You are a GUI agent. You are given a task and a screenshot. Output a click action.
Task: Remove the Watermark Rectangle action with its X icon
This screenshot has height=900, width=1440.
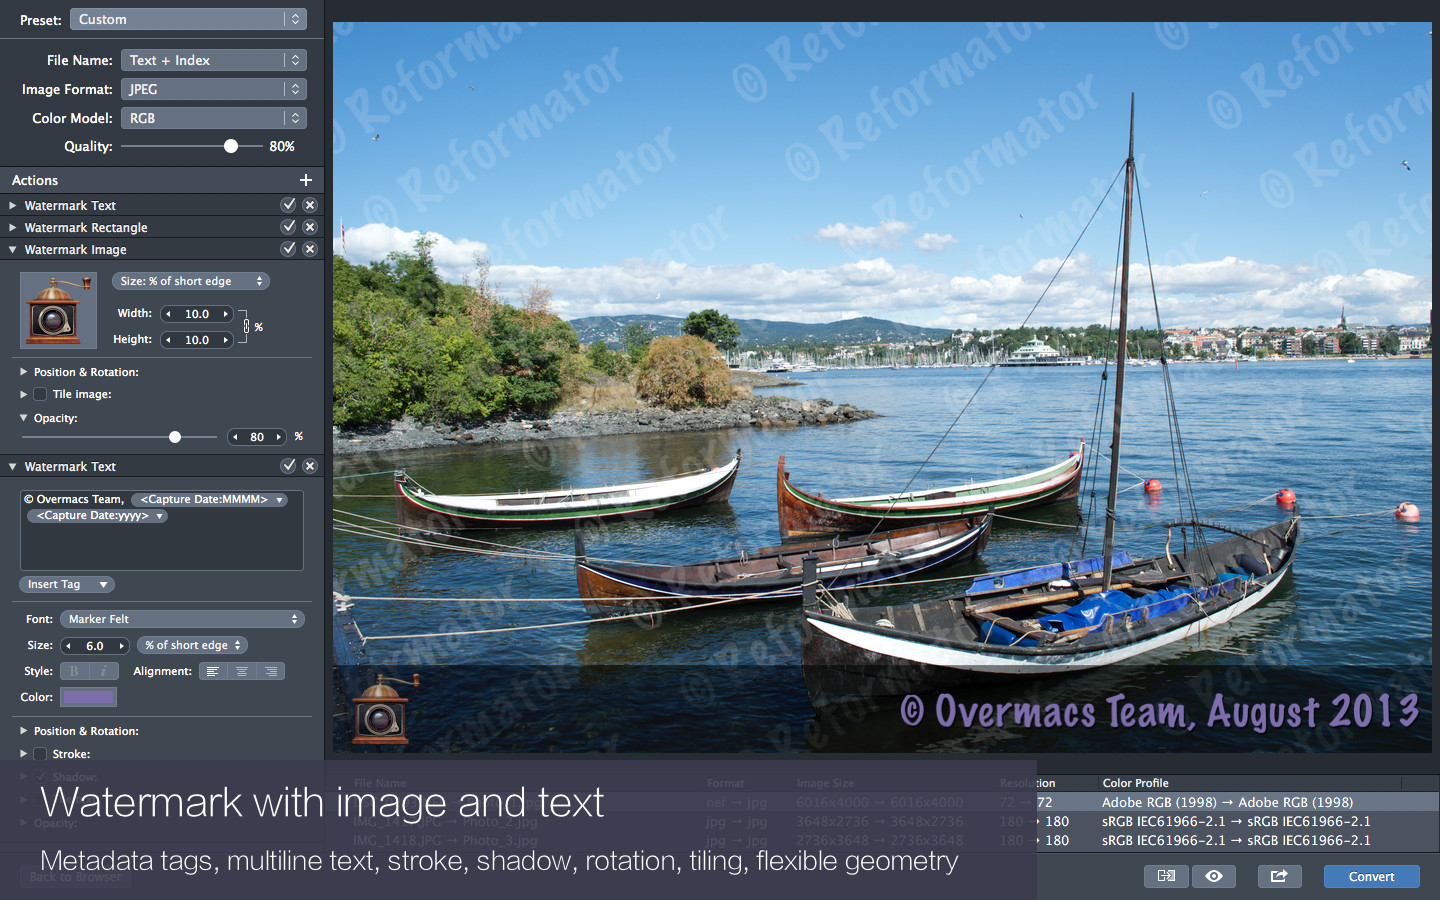(x=310, y=227)
